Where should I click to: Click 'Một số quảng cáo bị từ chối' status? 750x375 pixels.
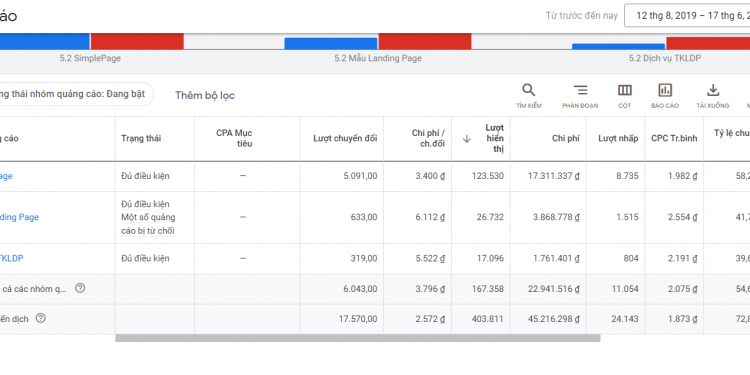coord(148,224)
